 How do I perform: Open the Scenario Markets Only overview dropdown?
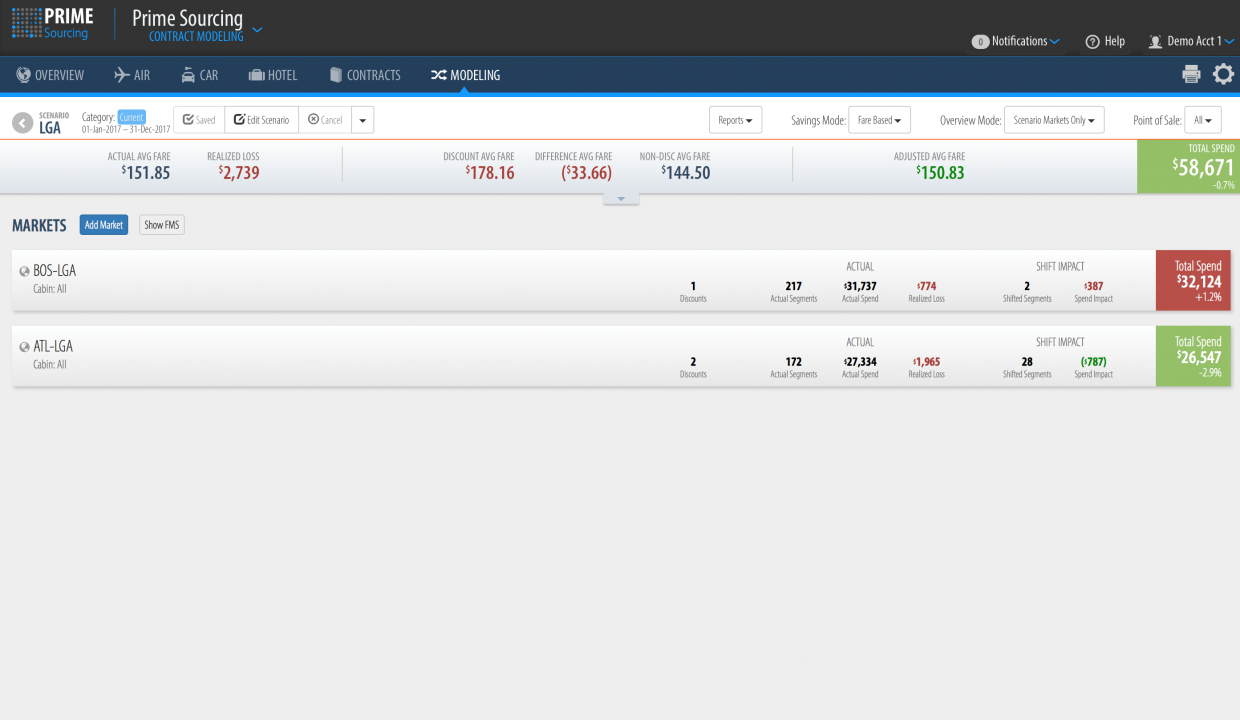pyautogui.click(x=1054, y=120)
